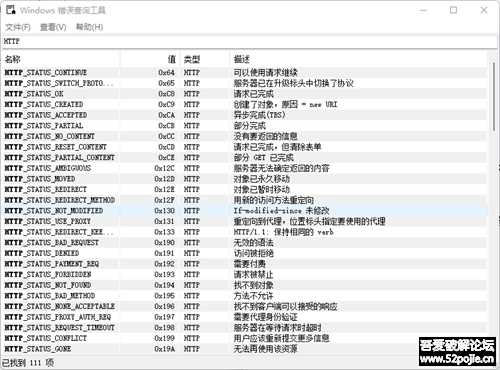Select row HTTP_STATUS_CONFLICT

[245, 338]
